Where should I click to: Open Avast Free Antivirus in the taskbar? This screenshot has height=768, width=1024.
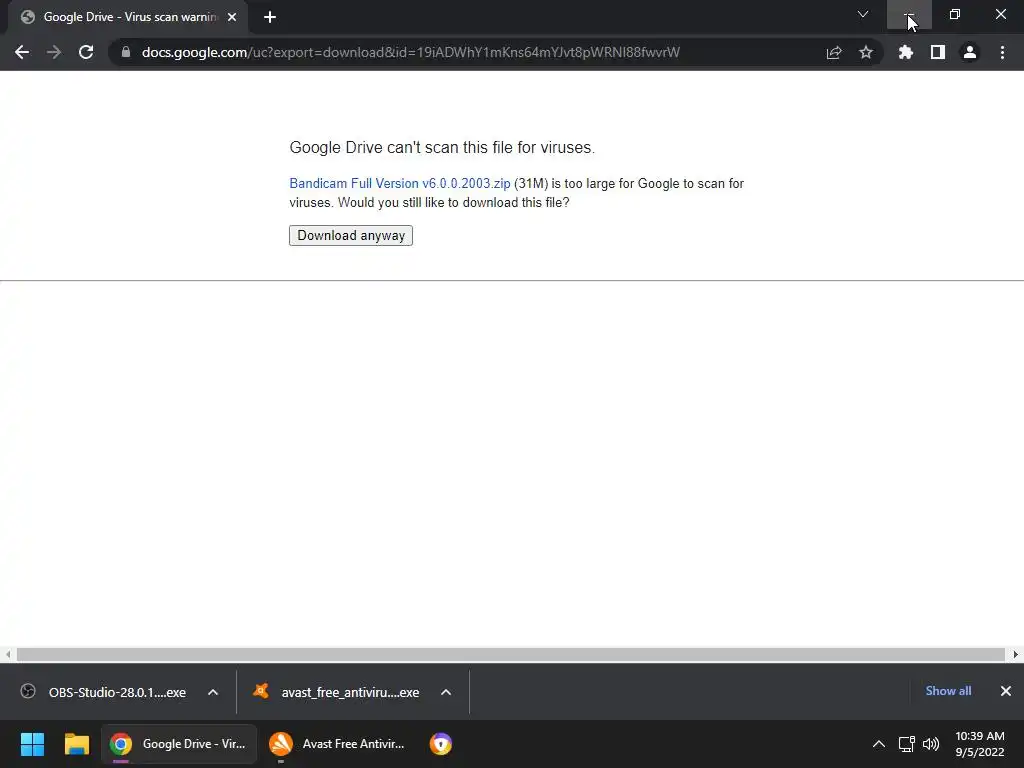coord(338,744)
